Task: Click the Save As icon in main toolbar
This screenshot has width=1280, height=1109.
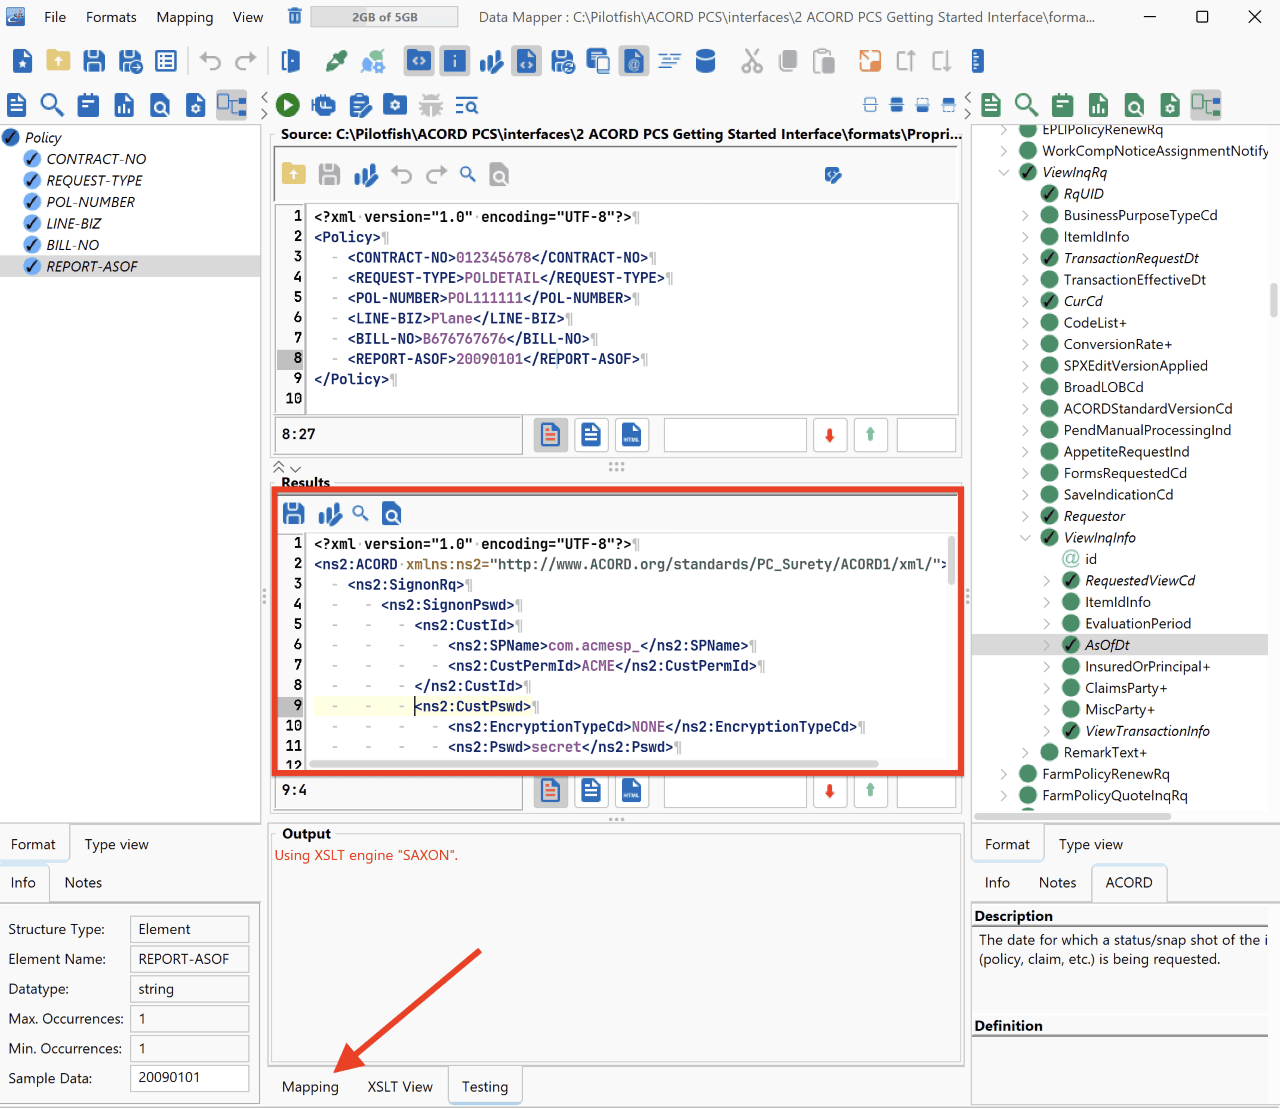Action: [130, 62]
